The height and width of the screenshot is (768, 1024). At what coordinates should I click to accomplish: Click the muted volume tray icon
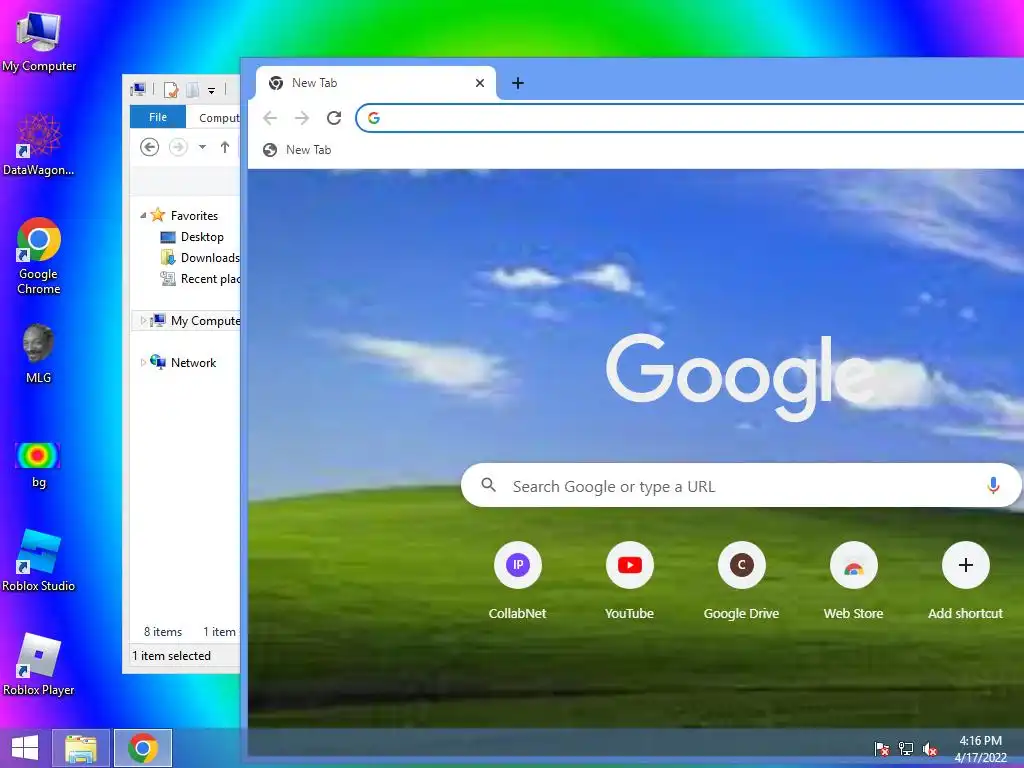930,748
